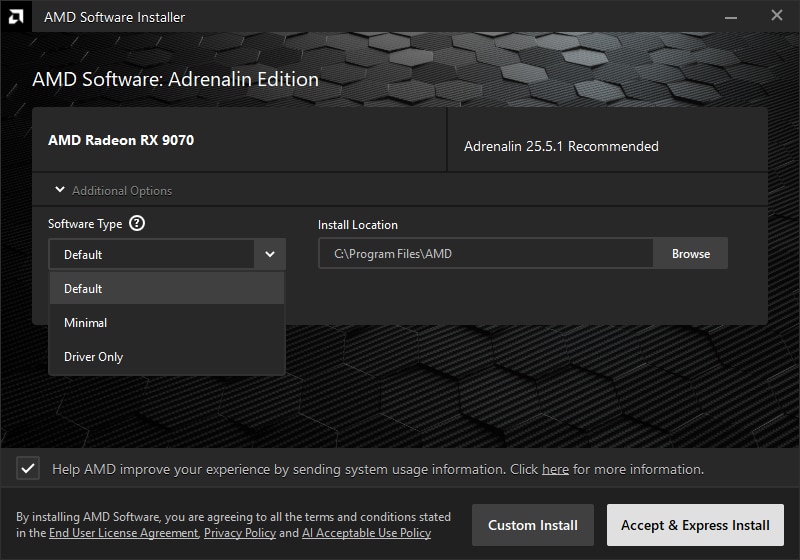
Task: Click the AMD Radeon RX 9070 label
Action: pyautogui.click(x=121, y=140)
